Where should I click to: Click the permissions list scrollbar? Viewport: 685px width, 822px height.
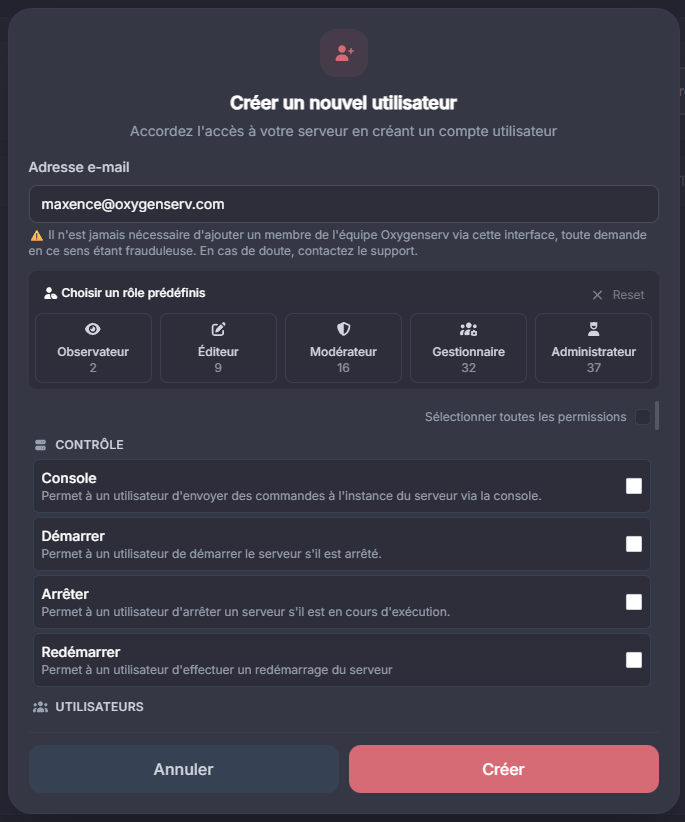point(657,415)
